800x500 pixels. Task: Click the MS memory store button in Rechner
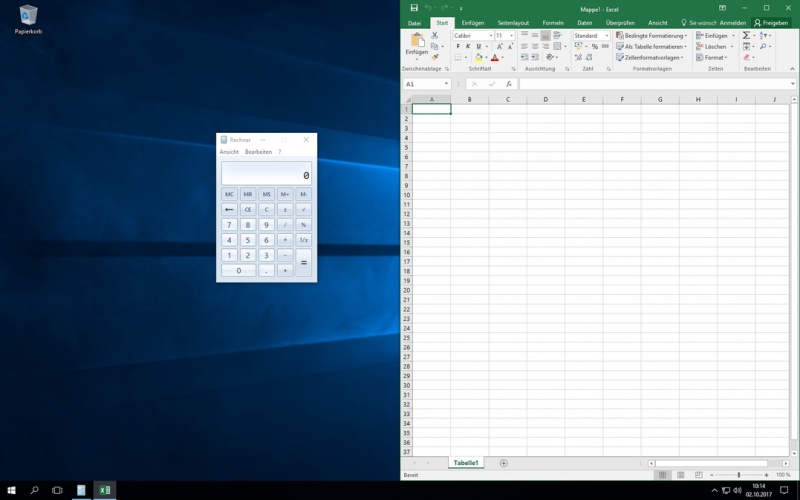(x=266, y=194)
